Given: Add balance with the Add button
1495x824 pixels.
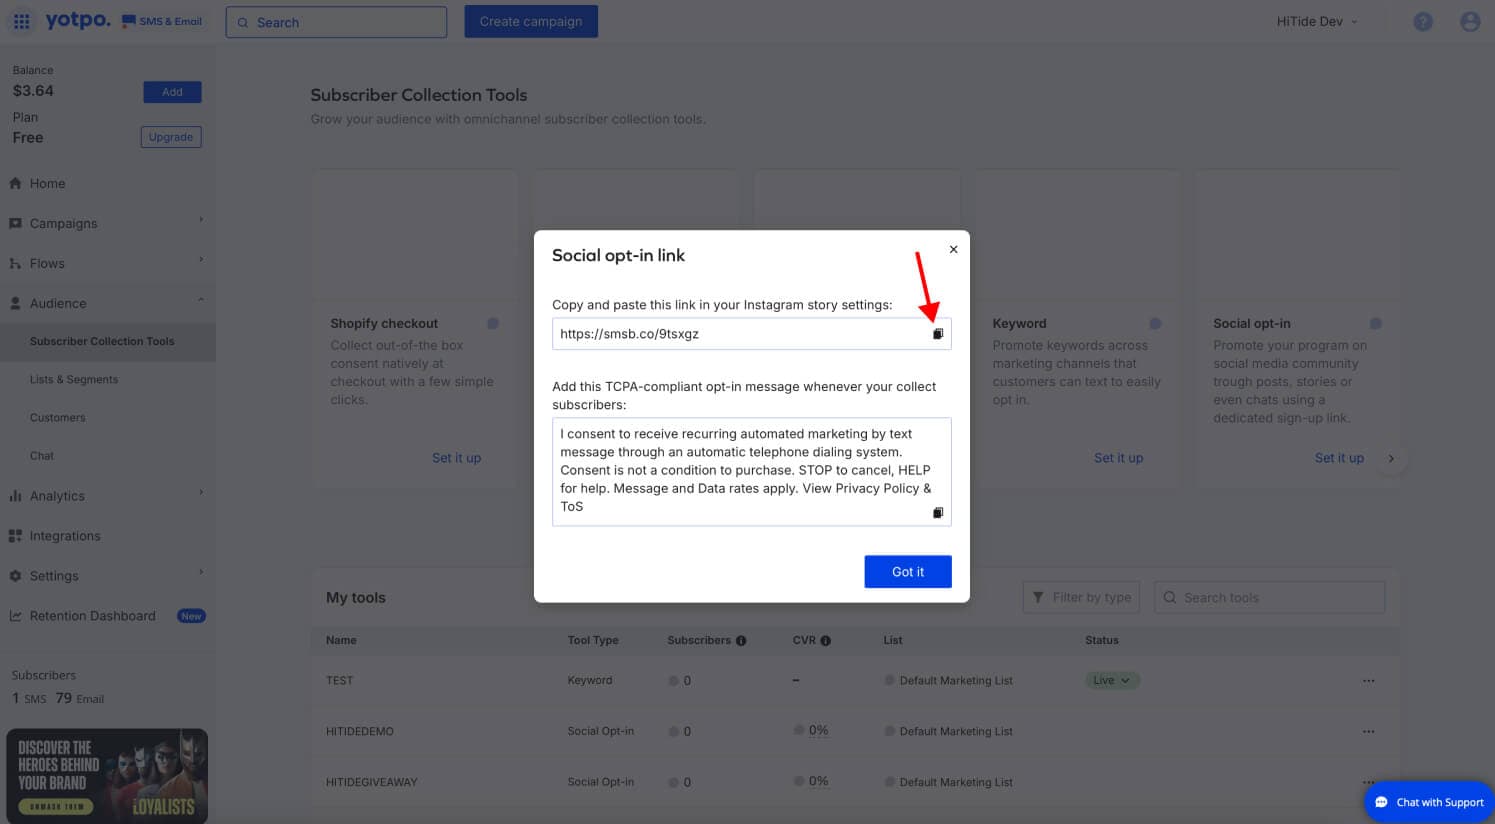Looking at the screenshot, I should (172, 92).
